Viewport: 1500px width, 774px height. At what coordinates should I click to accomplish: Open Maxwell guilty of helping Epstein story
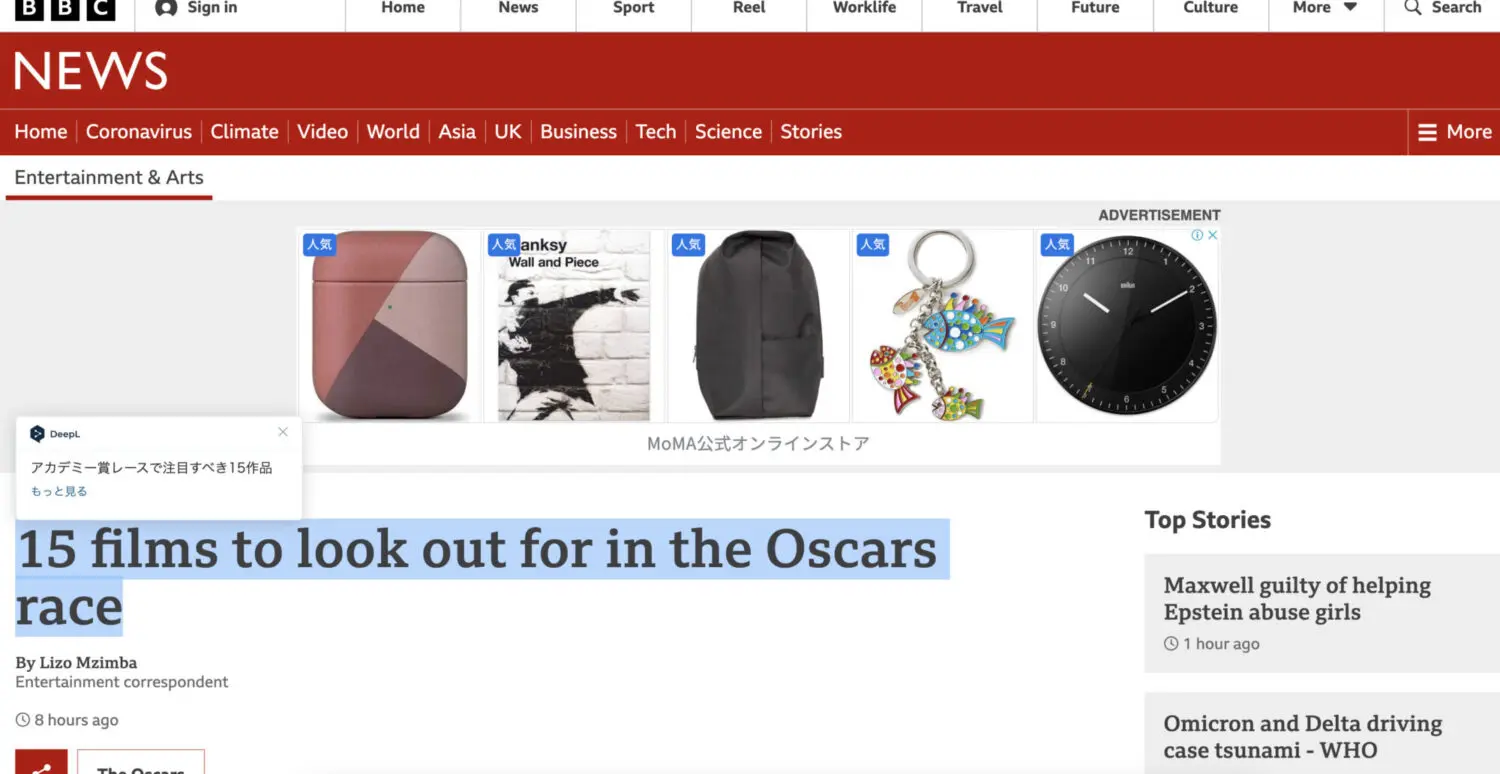pos(1296,598)
